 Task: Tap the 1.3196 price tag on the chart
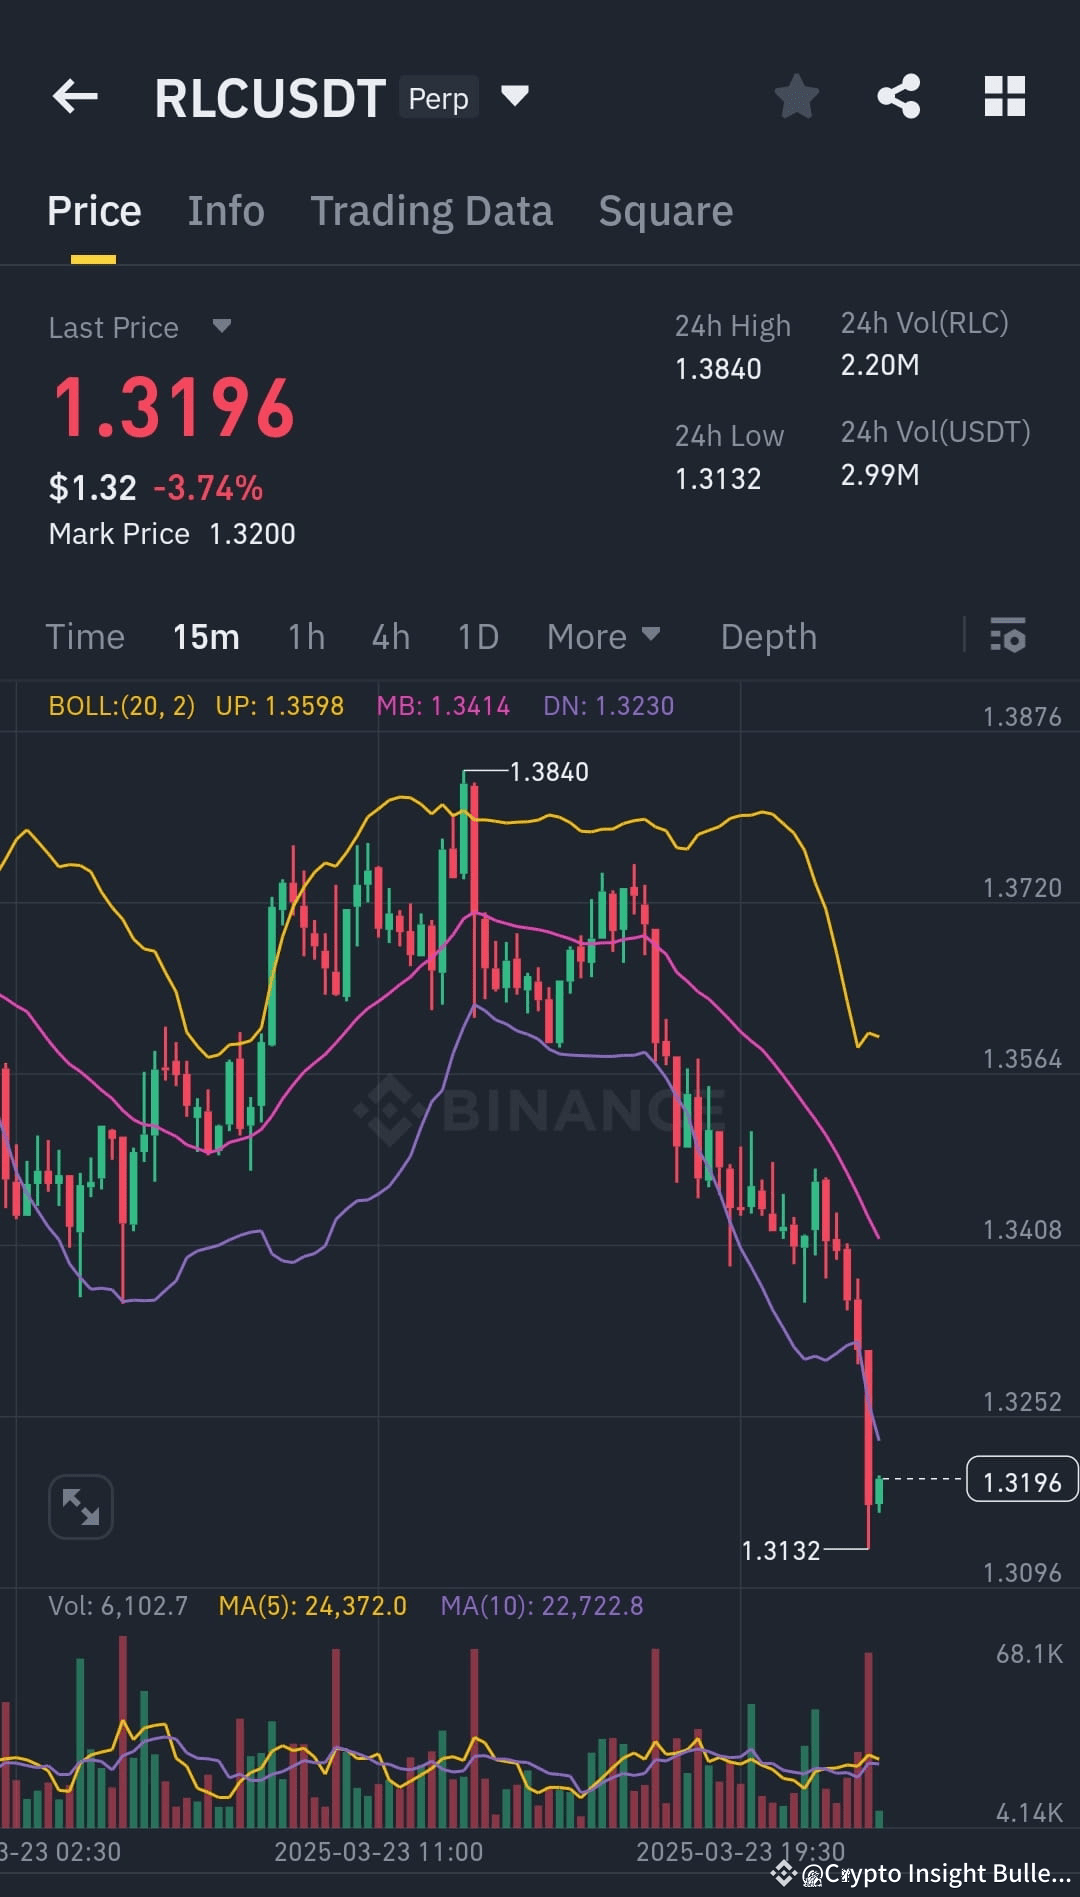pyautogui.click(x=1021, y=1481)
